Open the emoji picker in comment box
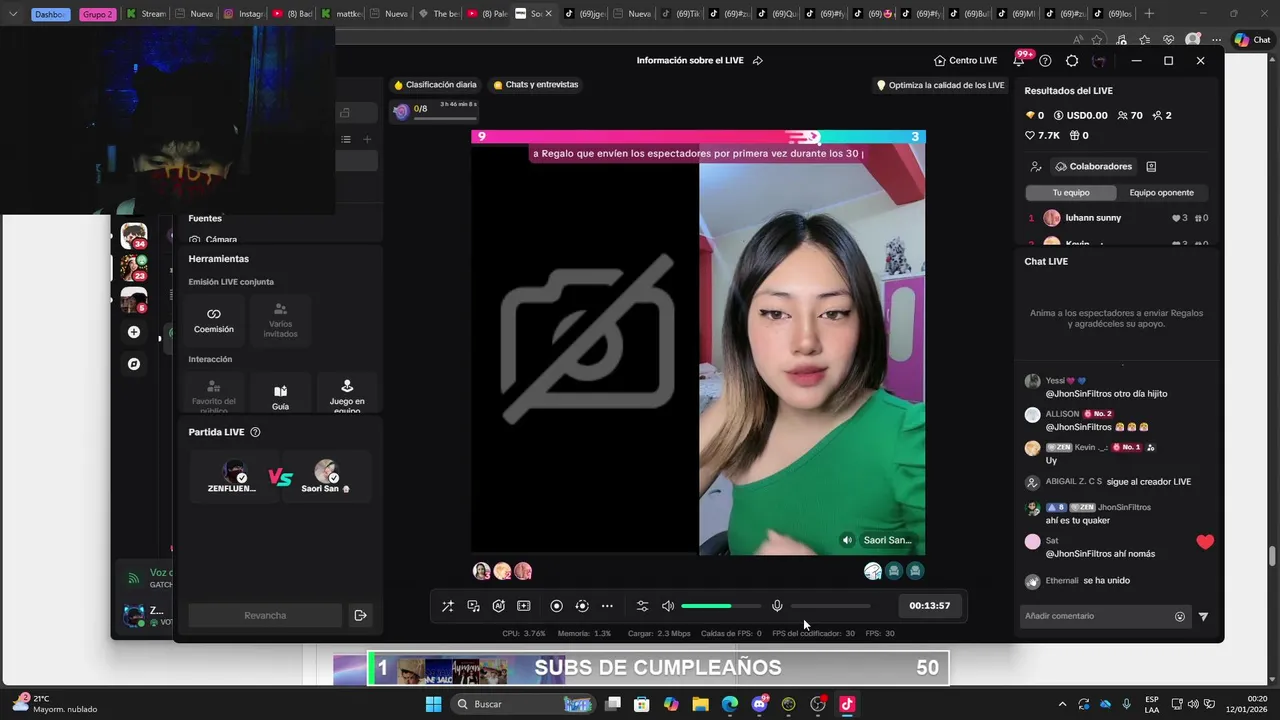Viewport: 1280px width, 720px height. (1180, 617)
